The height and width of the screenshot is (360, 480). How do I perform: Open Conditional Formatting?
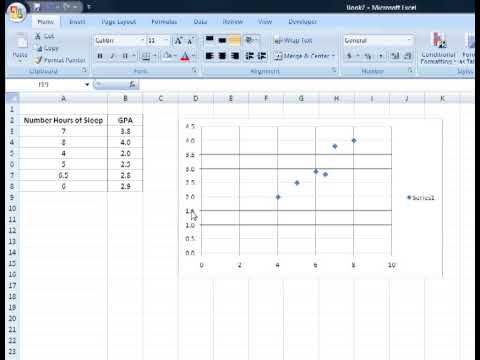[438, 48]
